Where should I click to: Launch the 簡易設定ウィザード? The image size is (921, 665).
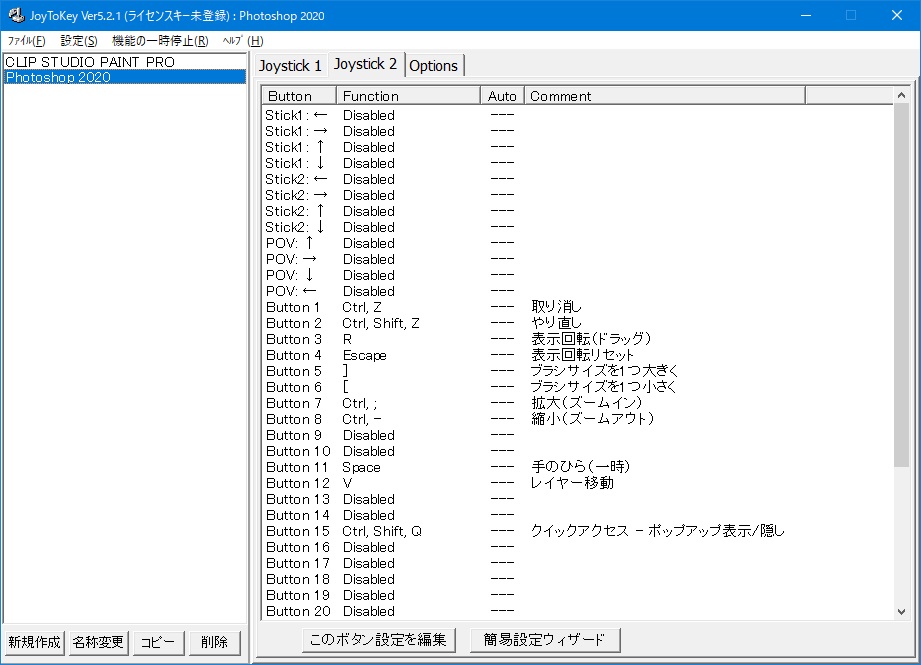544,639
